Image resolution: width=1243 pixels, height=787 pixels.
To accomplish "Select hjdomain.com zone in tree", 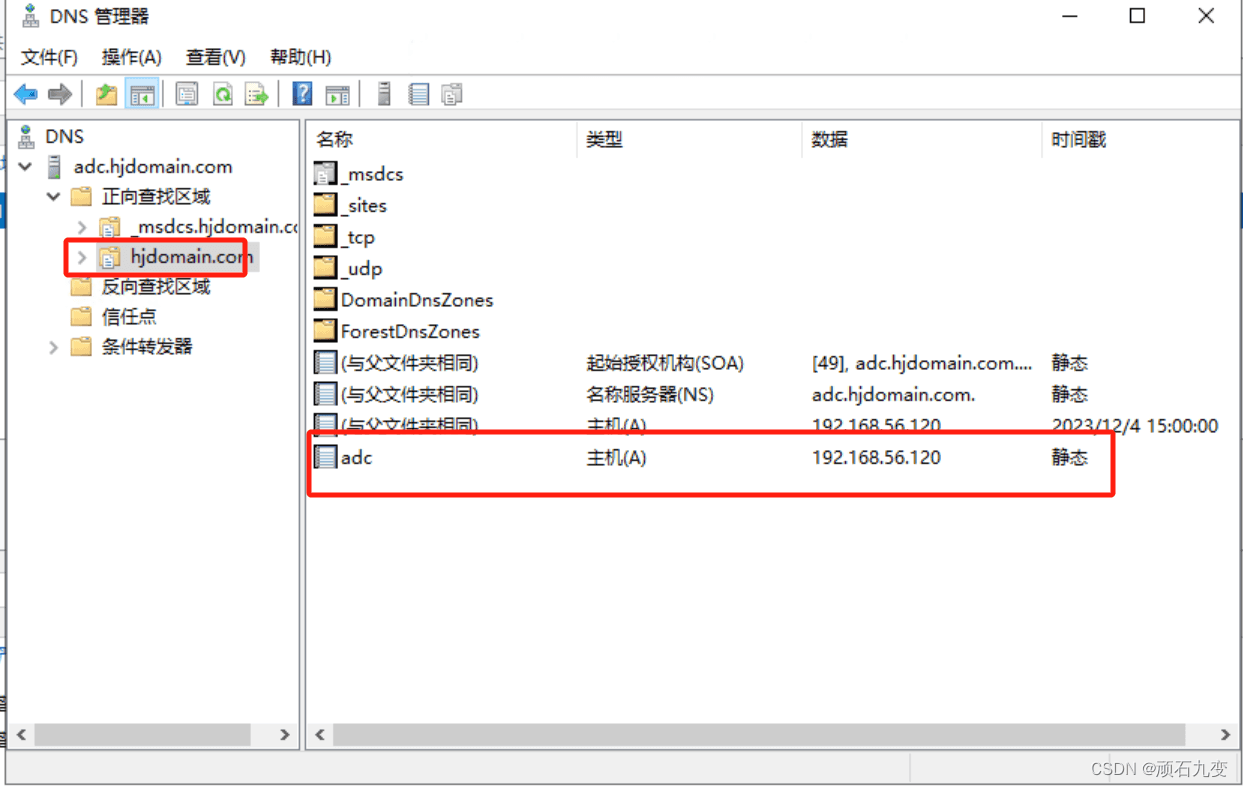I will click(x=192, y=257).
